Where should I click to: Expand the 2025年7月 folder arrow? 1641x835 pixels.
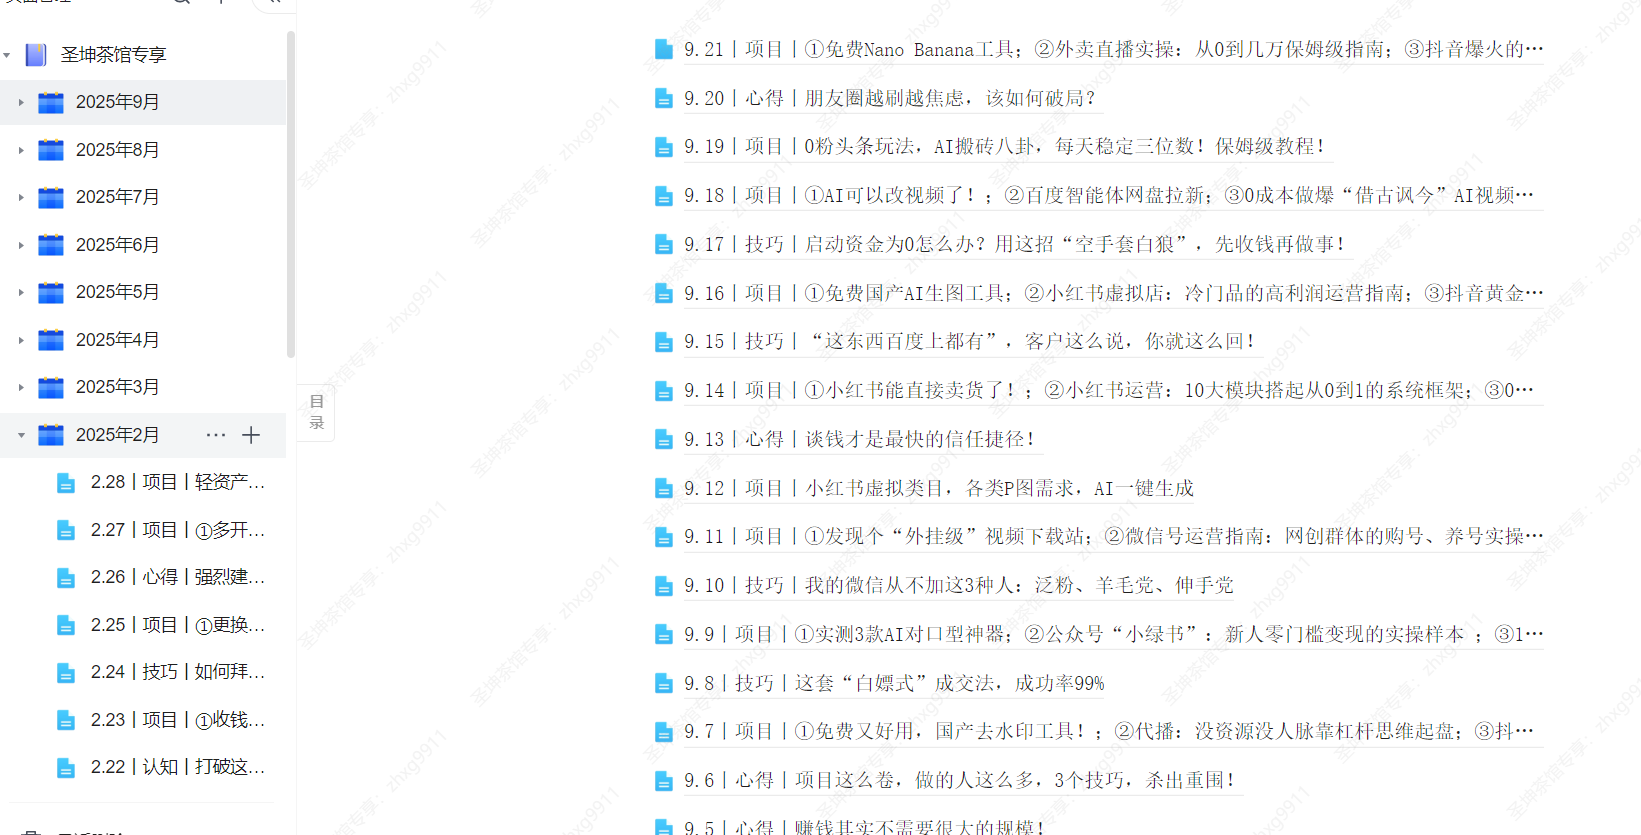pos(21,197)
